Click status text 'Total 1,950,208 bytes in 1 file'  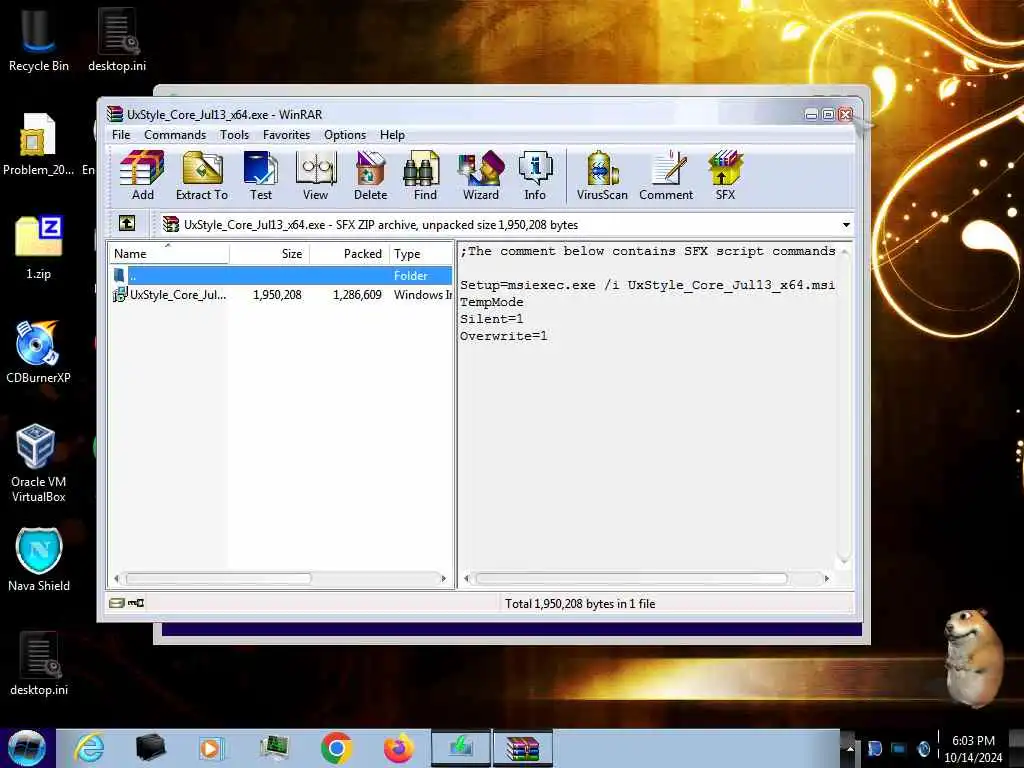coord(580,603)
